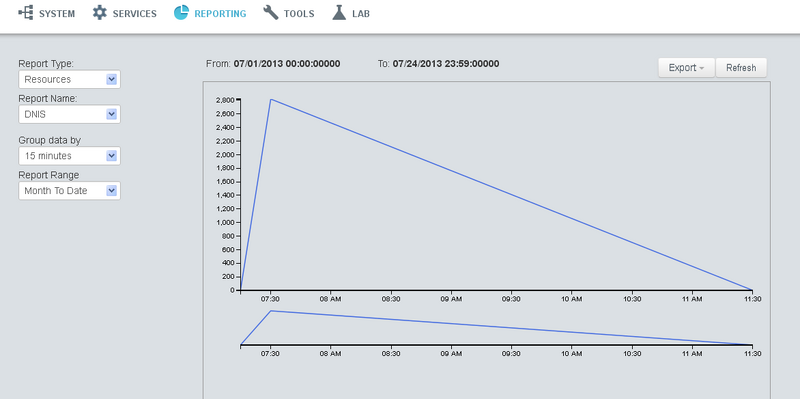Open the SYSTEM menu label

pyautogui.click(x=57, y=14)
